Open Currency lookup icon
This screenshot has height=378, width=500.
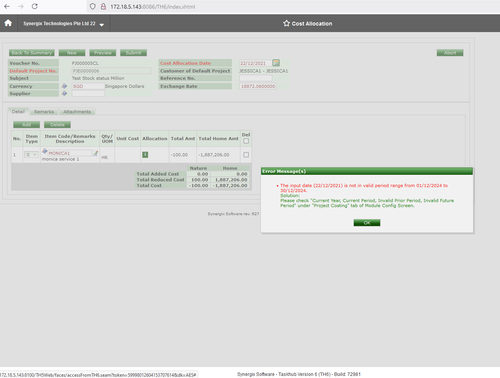pyautogui.click(x=64, y=86)
